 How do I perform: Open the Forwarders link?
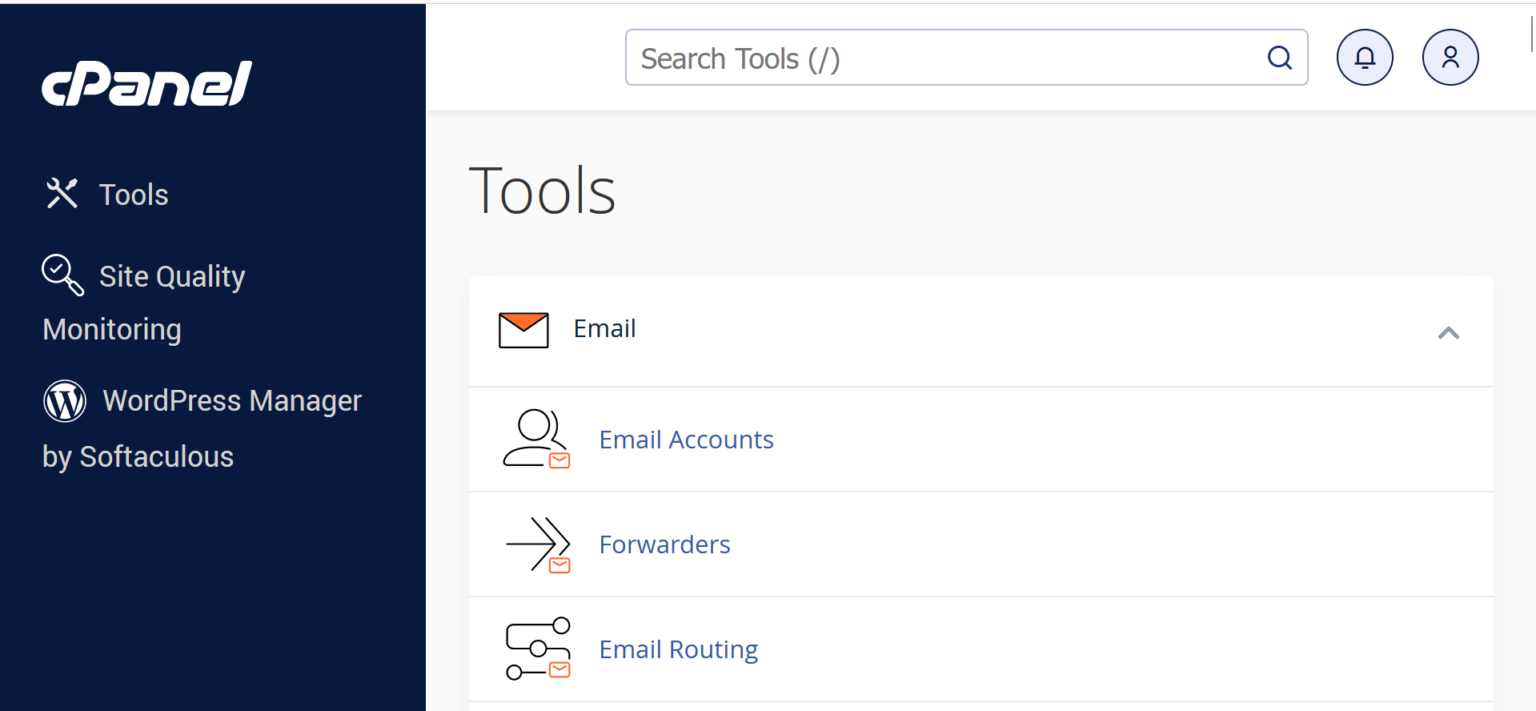coord(664,544)
